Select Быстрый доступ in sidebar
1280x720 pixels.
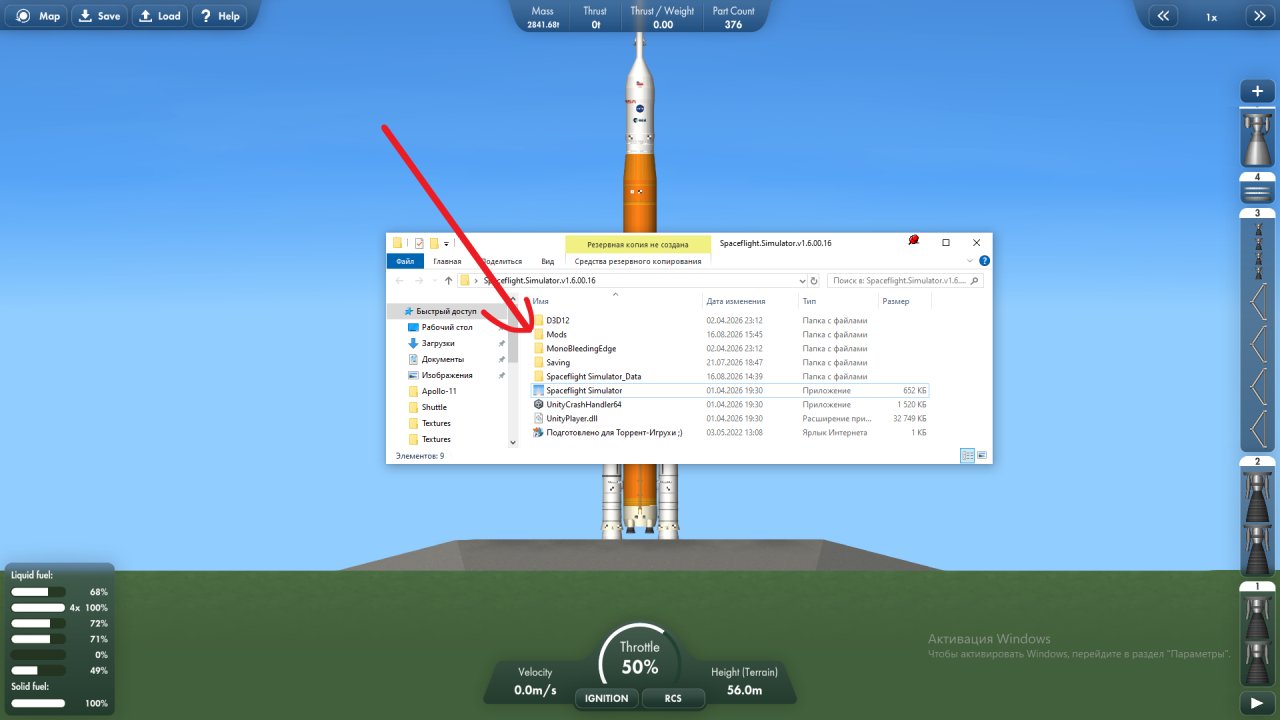(x=446, y=311)
